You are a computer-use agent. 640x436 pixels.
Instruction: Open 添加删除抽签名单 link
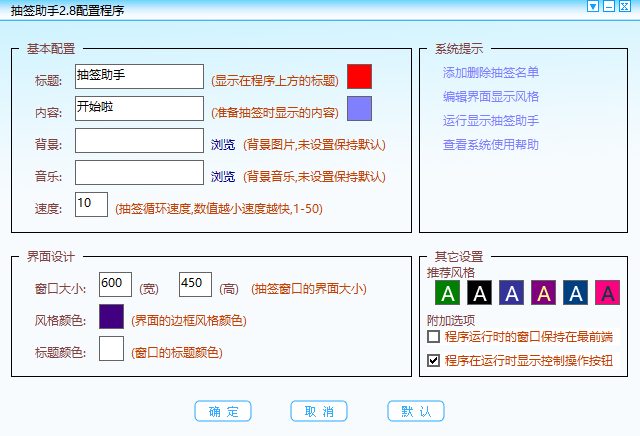click(x=491, y=73)
